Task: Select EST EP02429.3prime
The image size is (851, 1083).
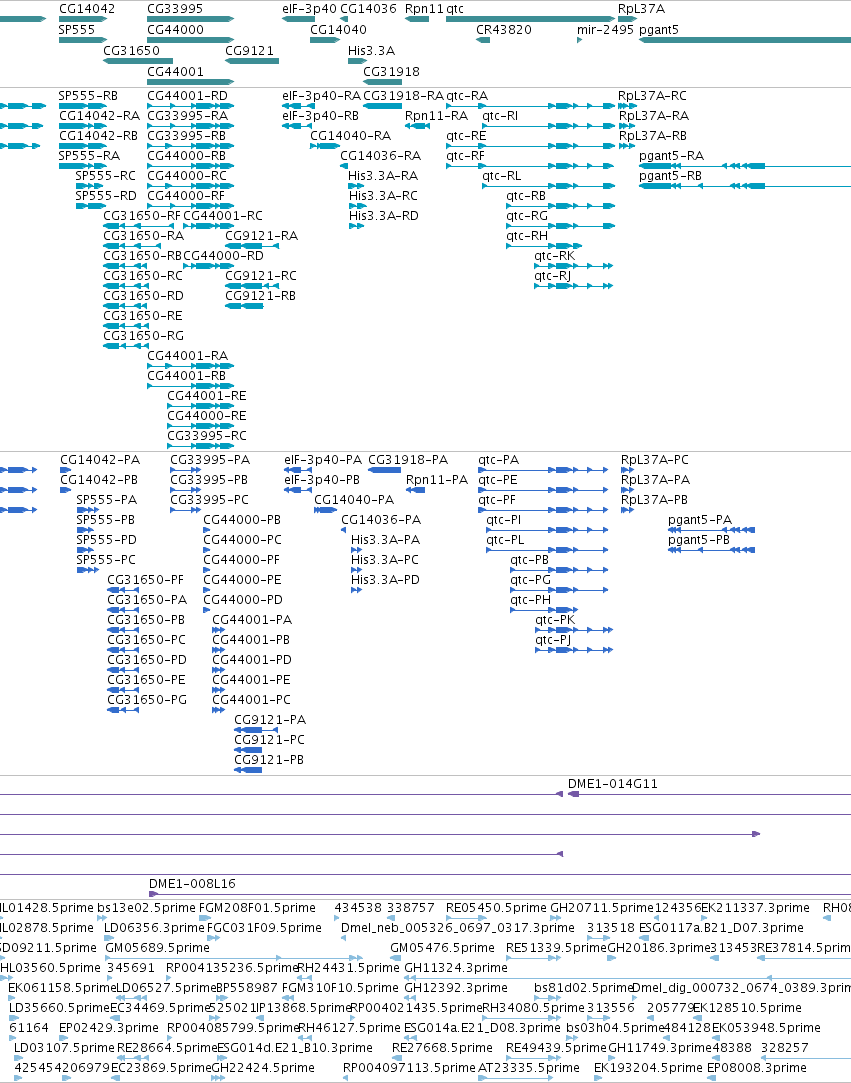Action: pos(108,1028)
